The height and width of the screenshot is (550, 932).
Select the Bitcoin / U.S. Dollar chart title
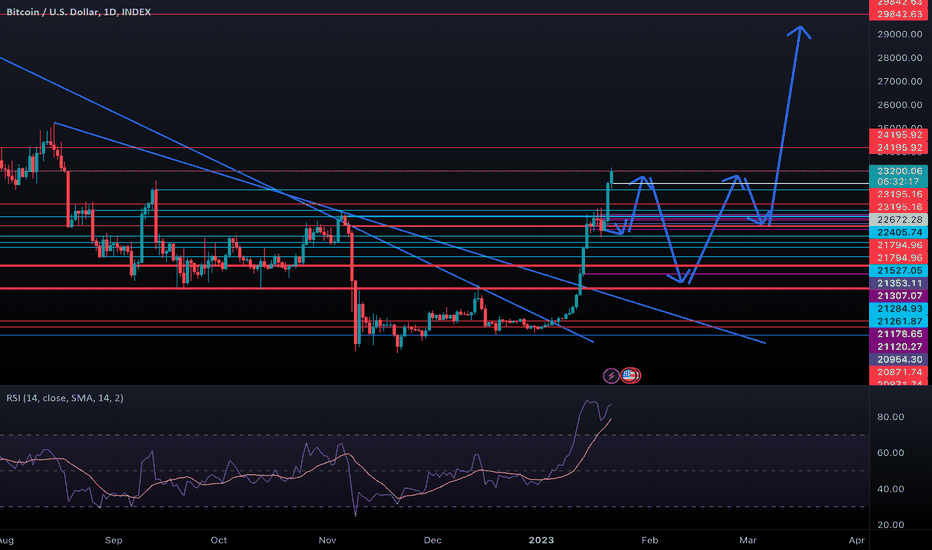tap(78, 12)
